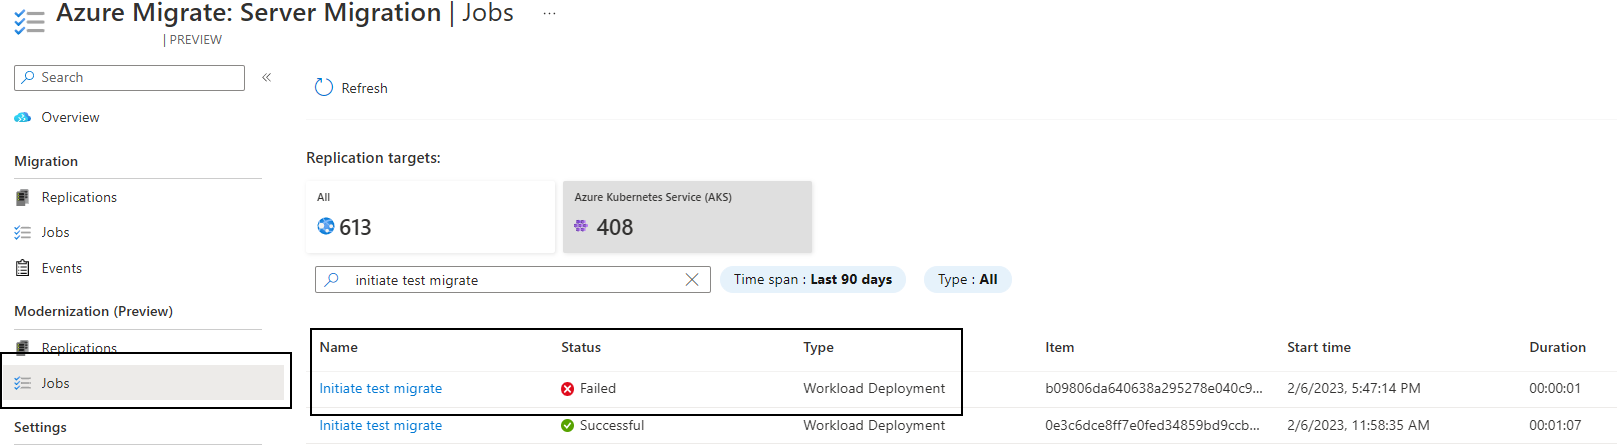This screenshot has height=448, width=1617.
Task: Open Events in the sidebar
Action: coord(61,268)
